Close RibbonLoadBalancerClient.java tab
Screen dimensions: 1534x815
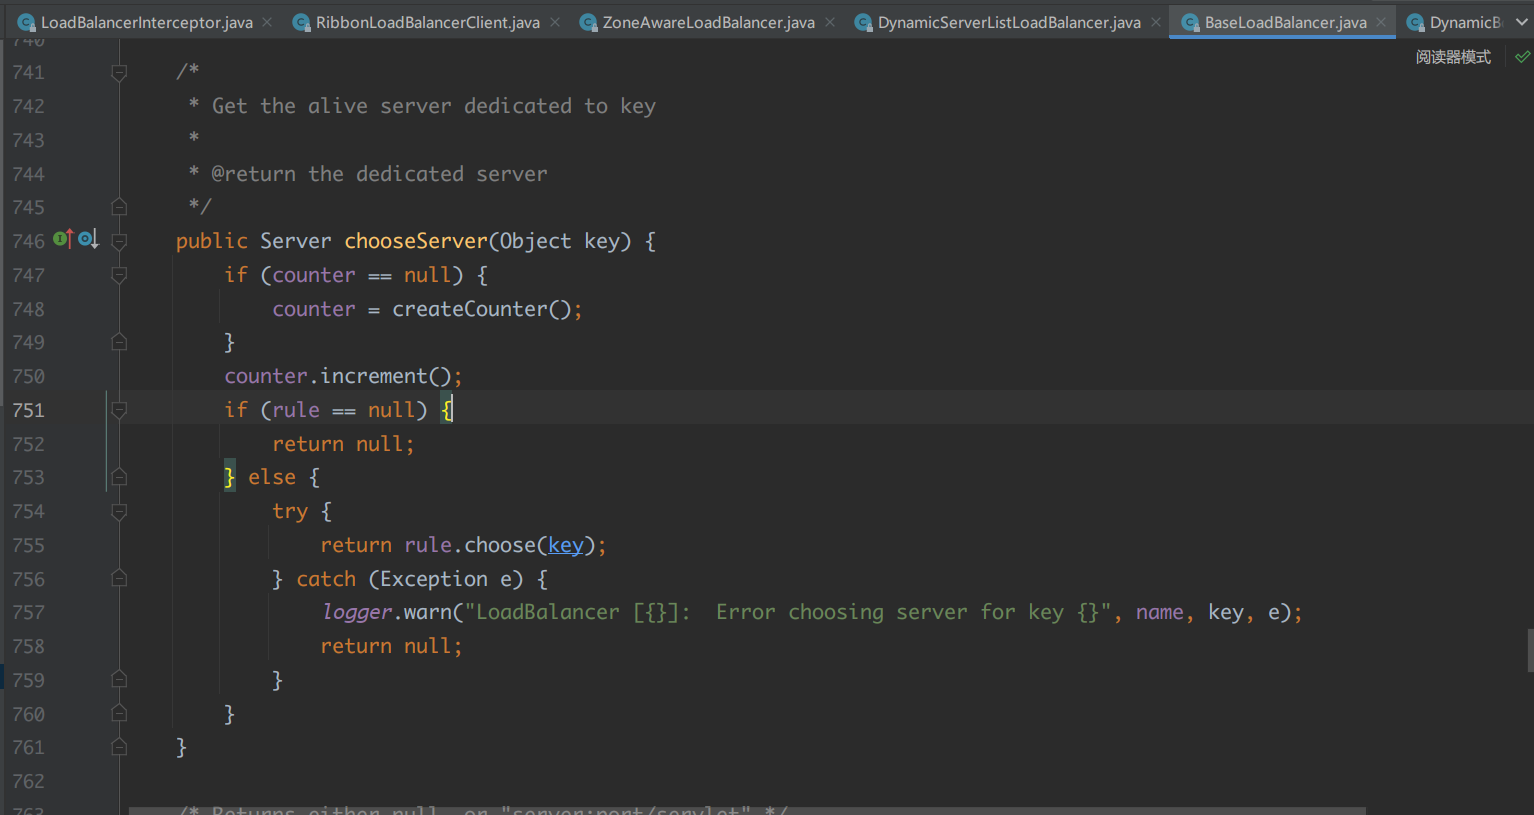coord(555,22)
